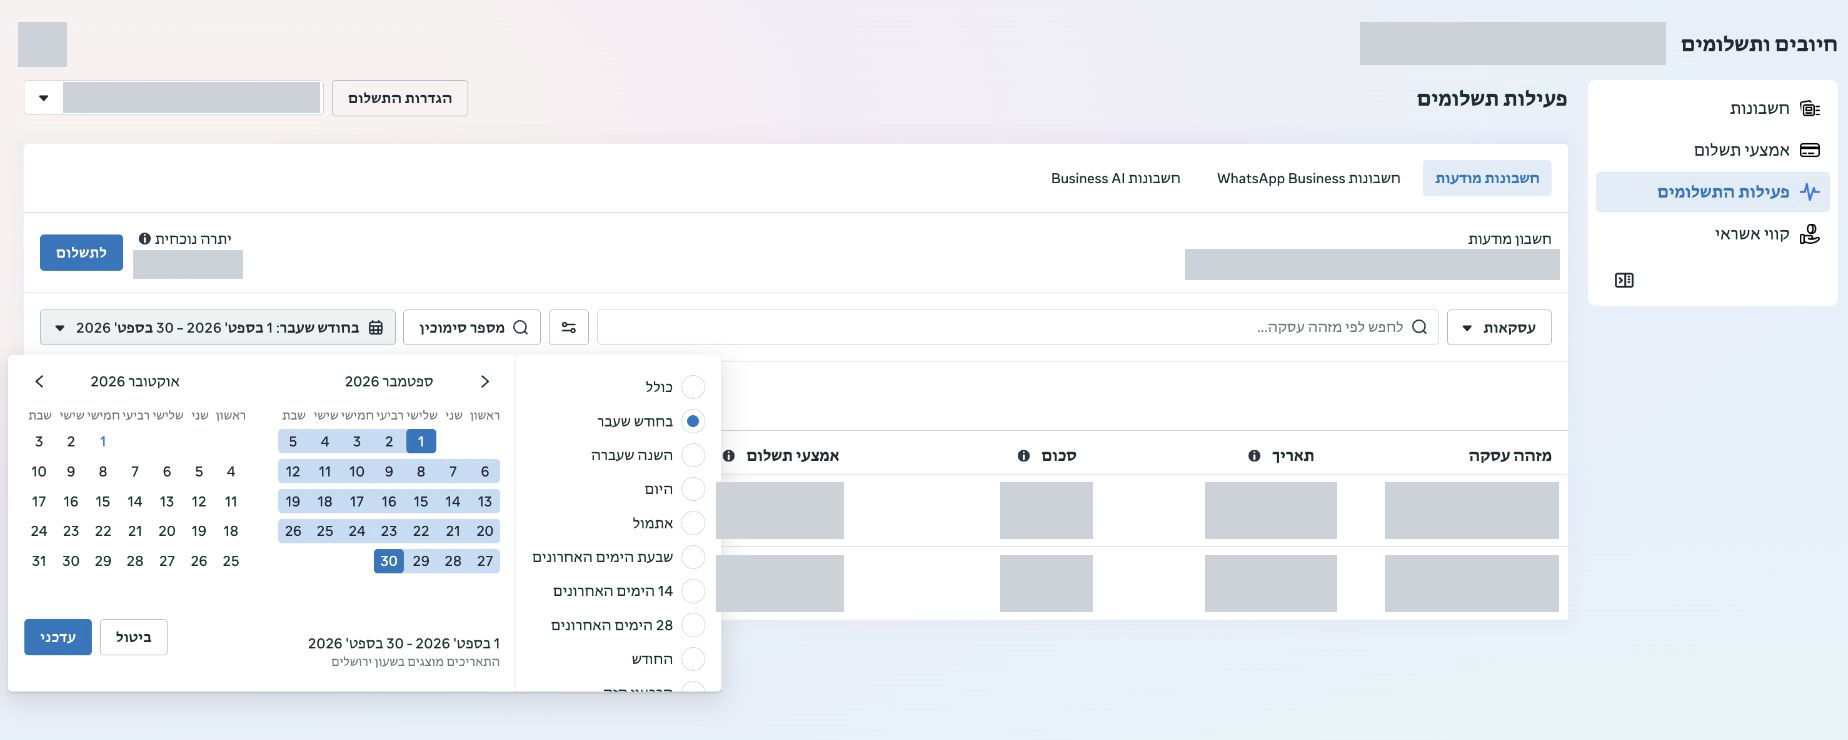The image size is (1848, 740).
Task: Open the date range dropdown
Action: pos(218,327)
